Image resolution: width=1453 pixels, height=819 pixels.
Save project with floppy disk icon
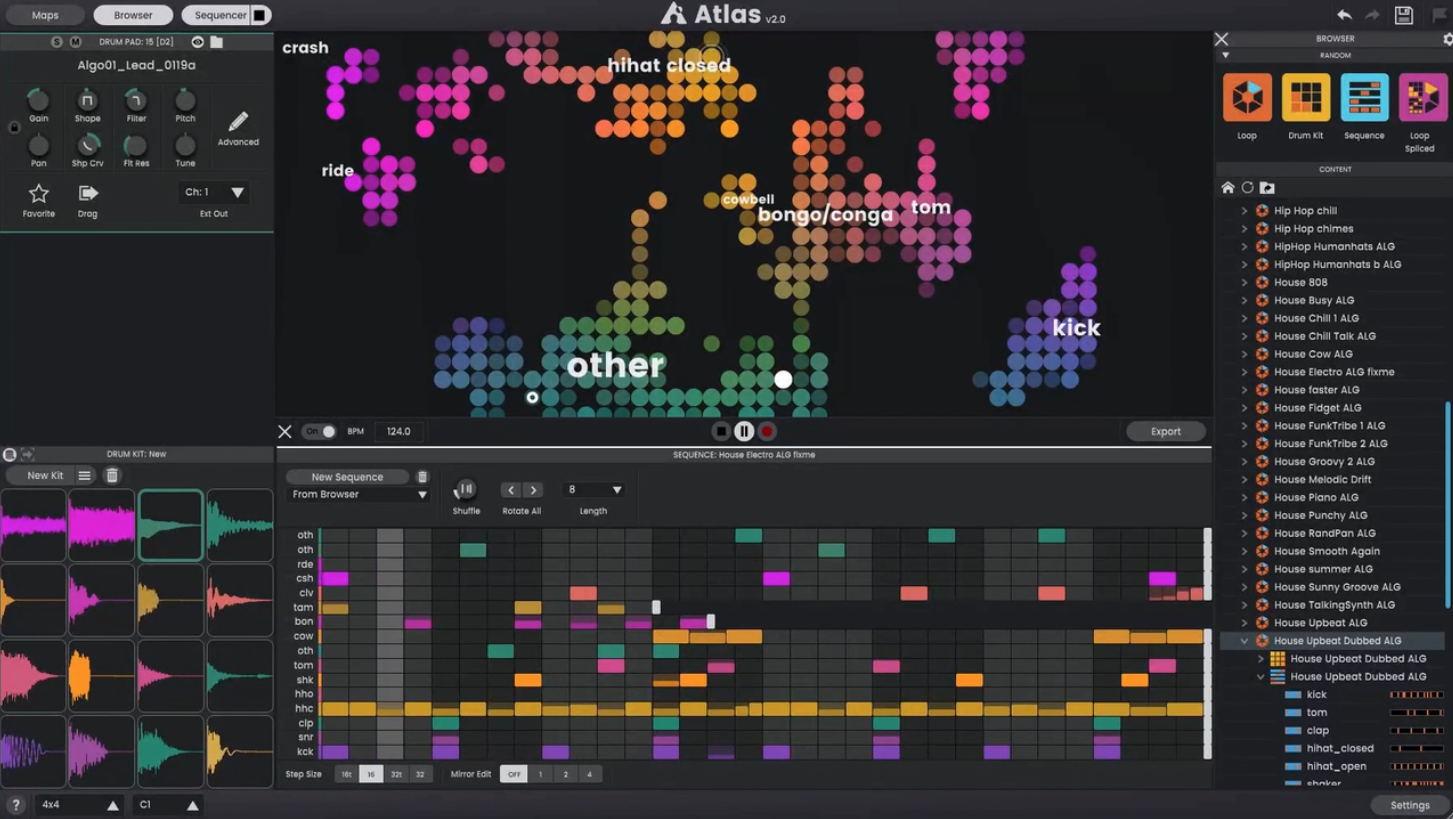1404,14
